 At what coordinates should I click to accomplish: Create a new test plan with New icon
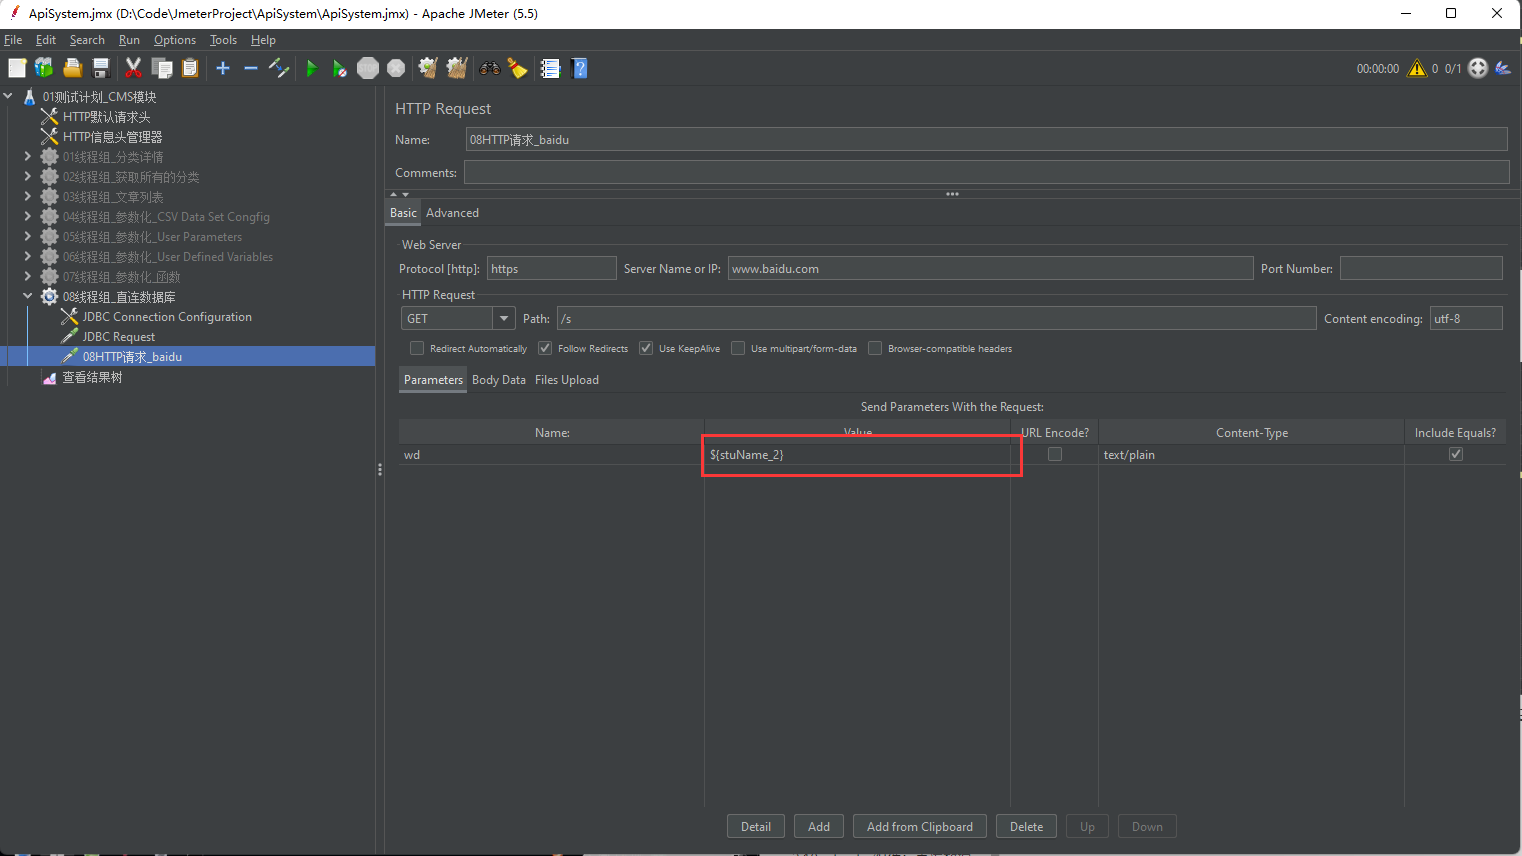click(x=17, y=68)
